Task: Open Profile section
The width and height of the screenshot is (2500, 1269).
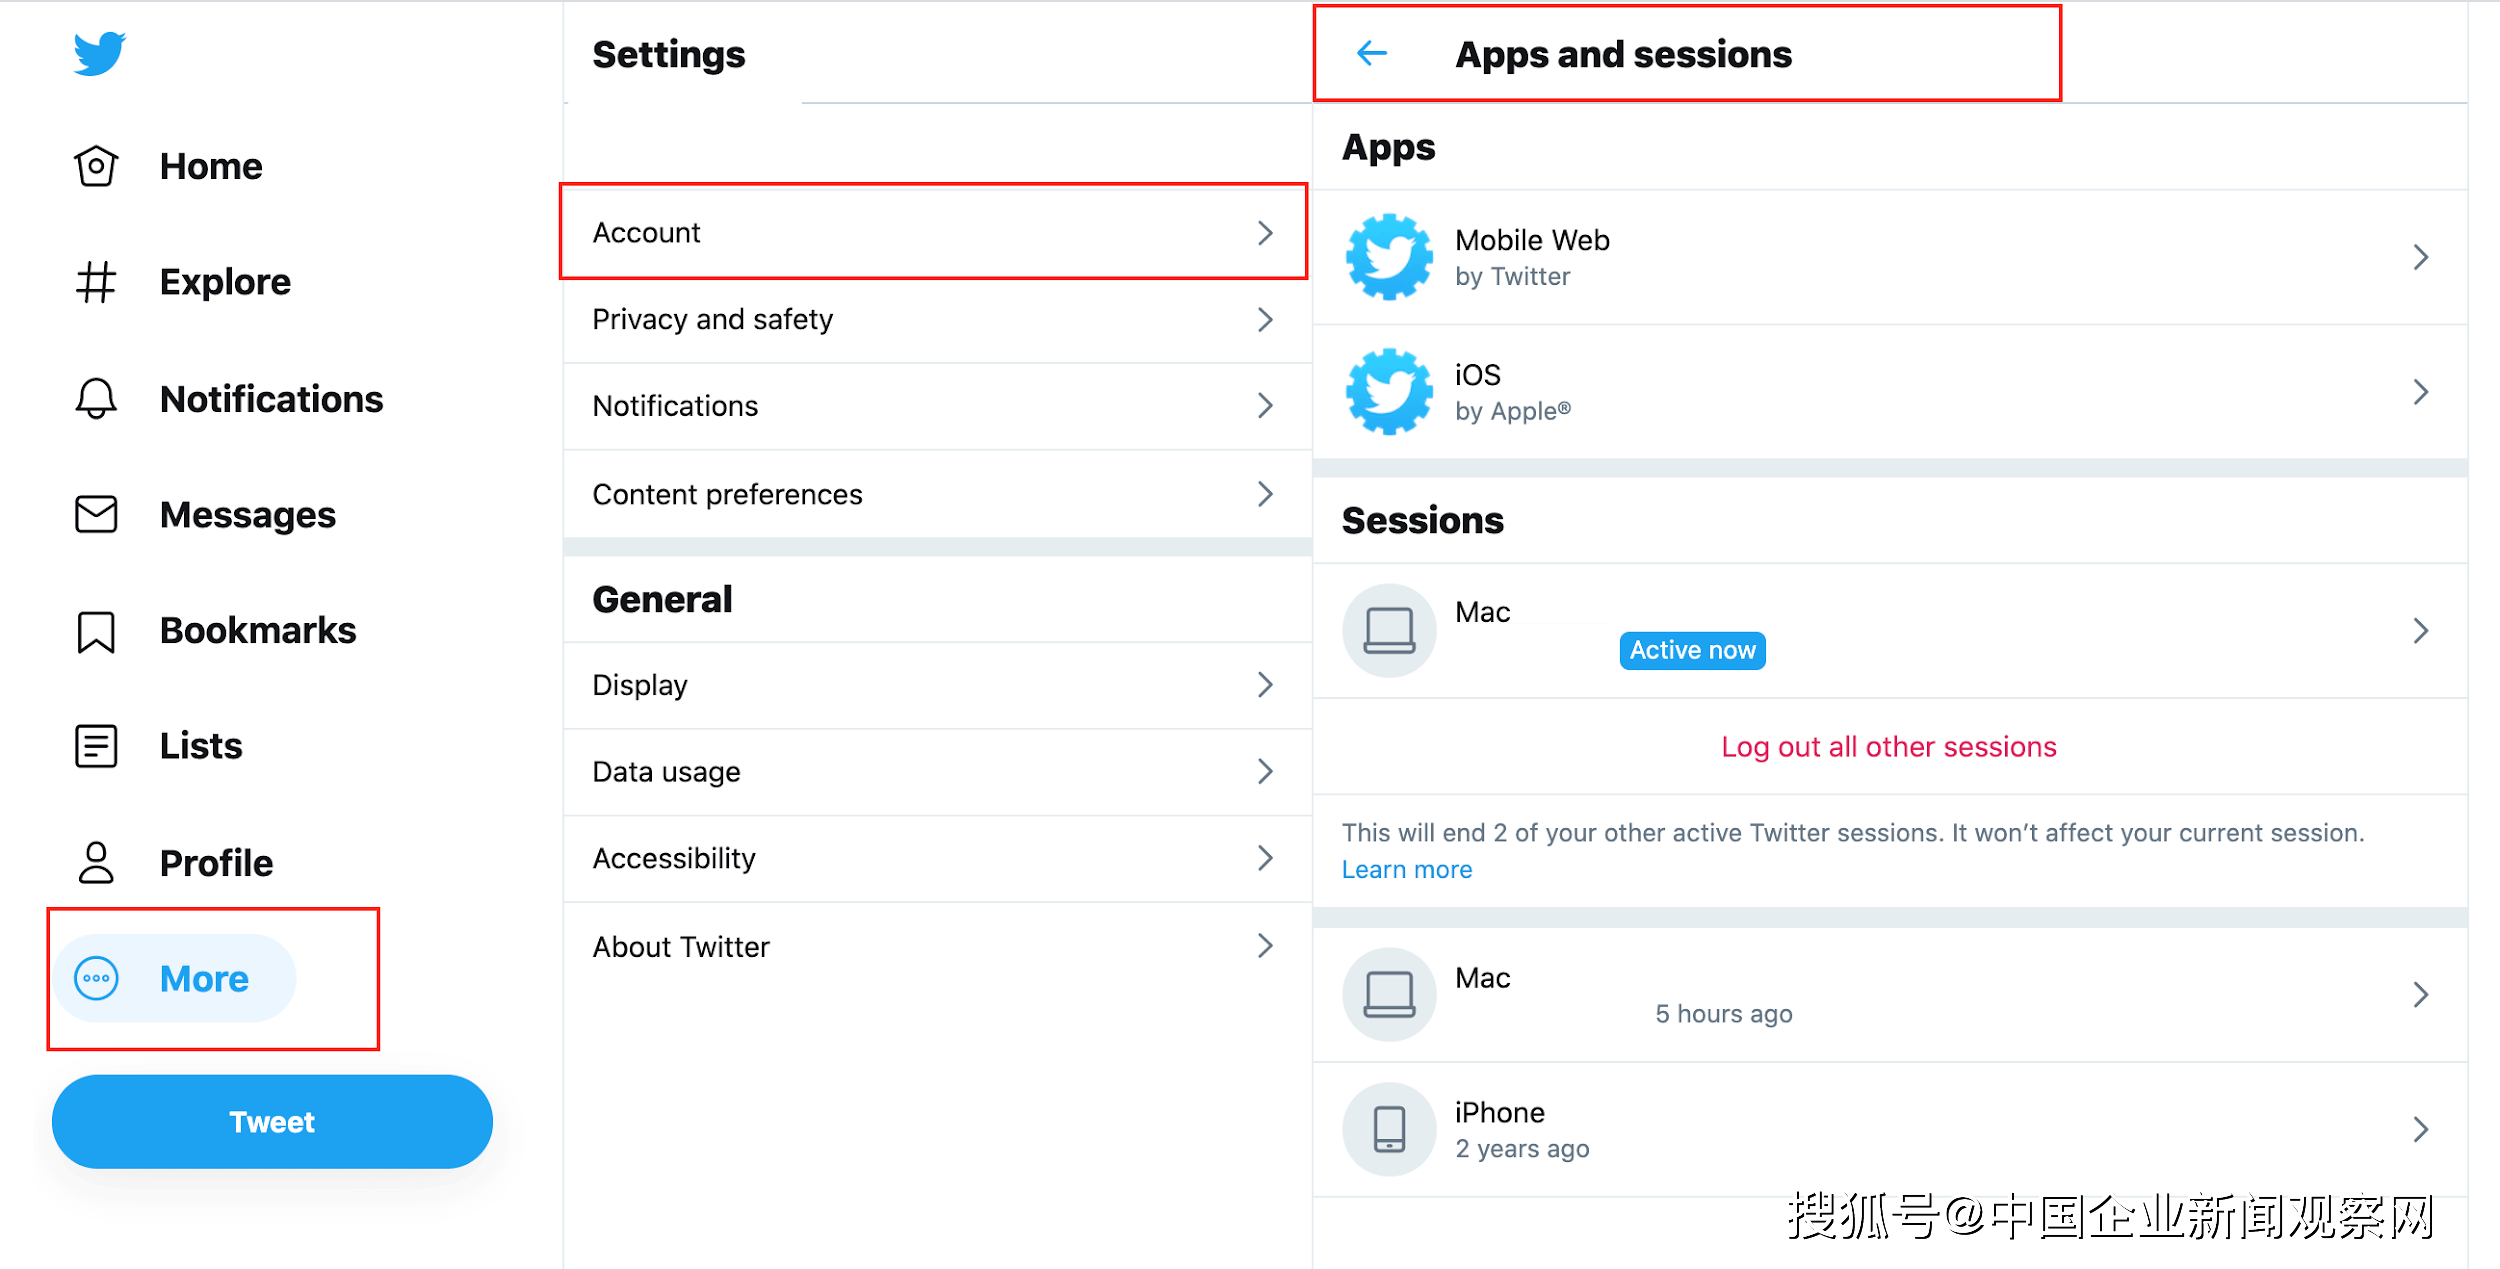Action: (x=212, y=859)
